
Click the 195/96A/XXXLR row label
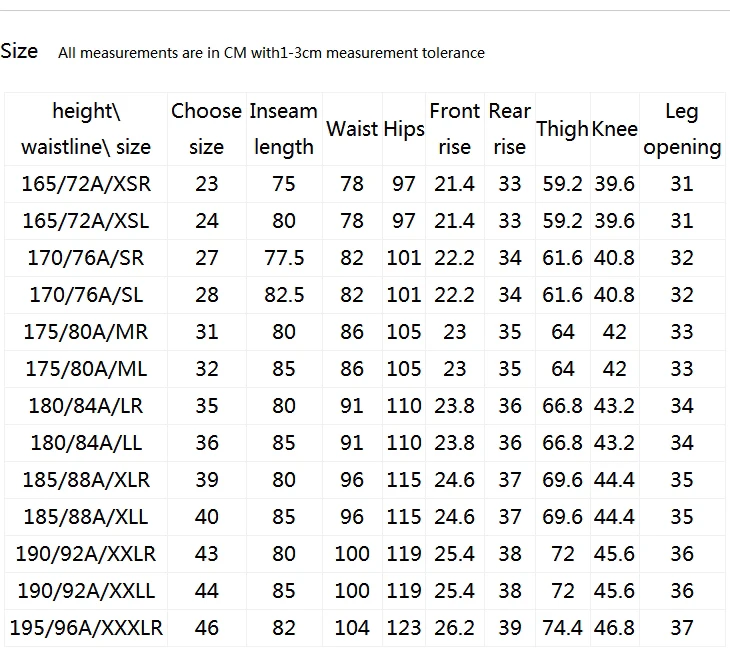(86, 628)
